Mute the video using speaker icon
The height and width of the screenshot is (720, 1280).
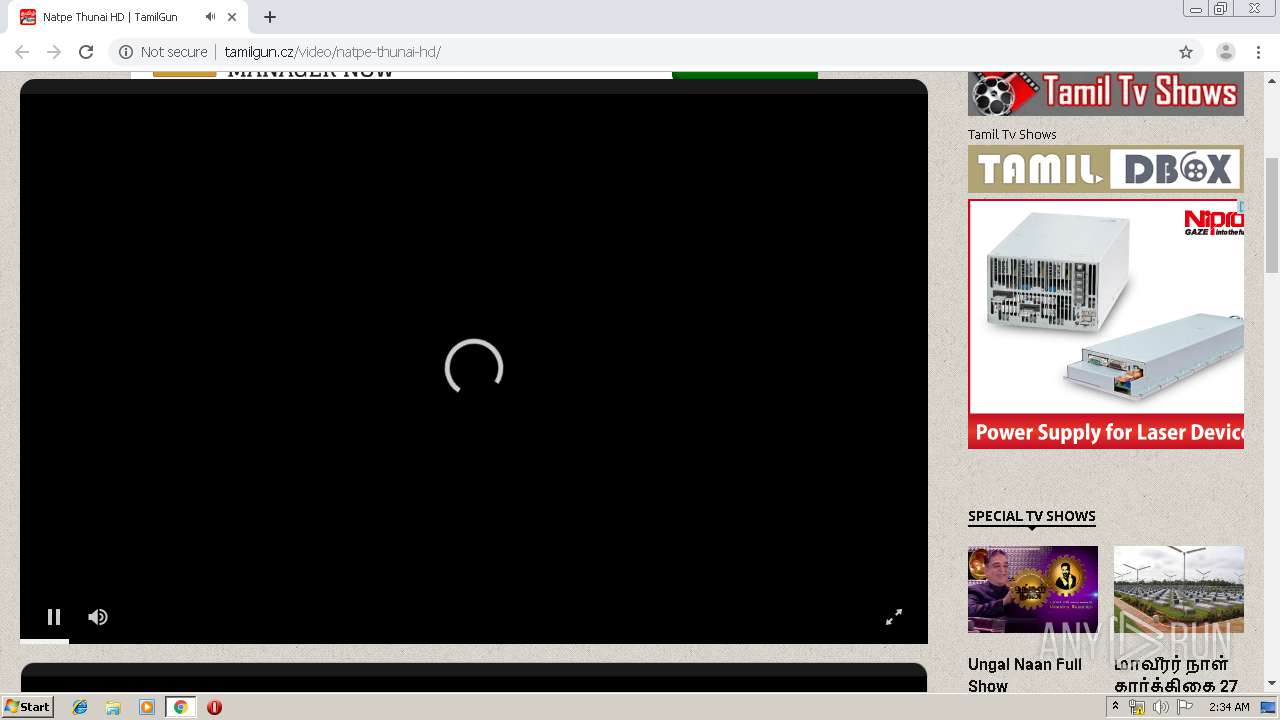pyautogui.click(x=98, y=617)
